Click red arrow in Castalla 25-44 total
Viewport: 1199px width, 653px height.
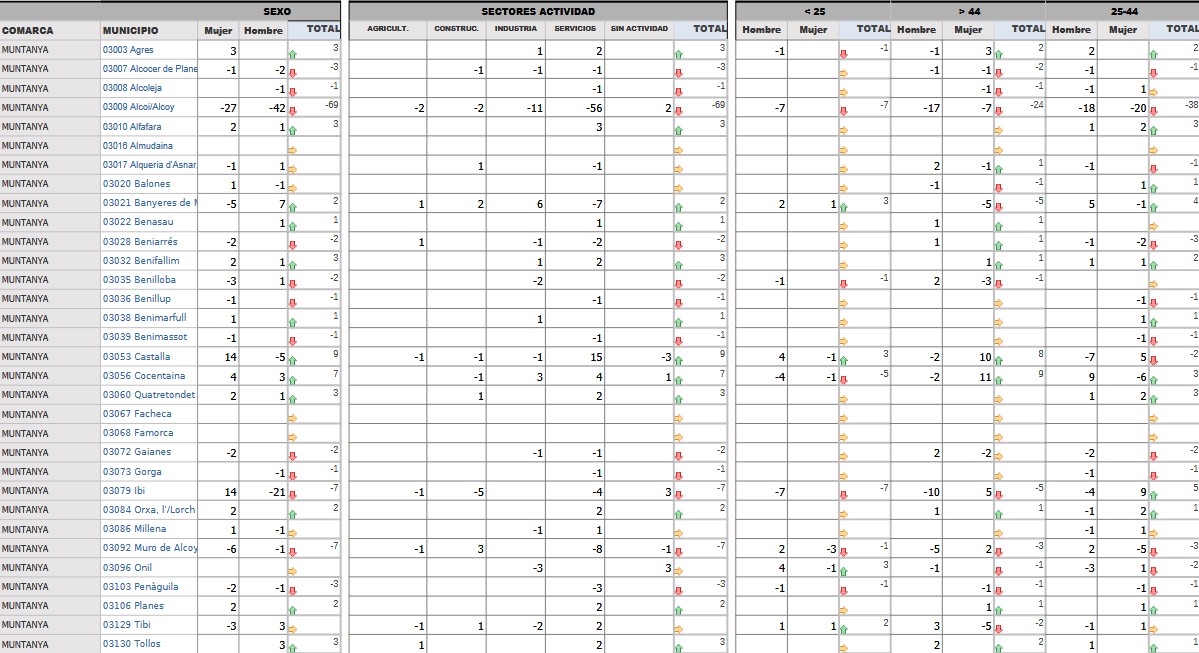[1154, 361]
